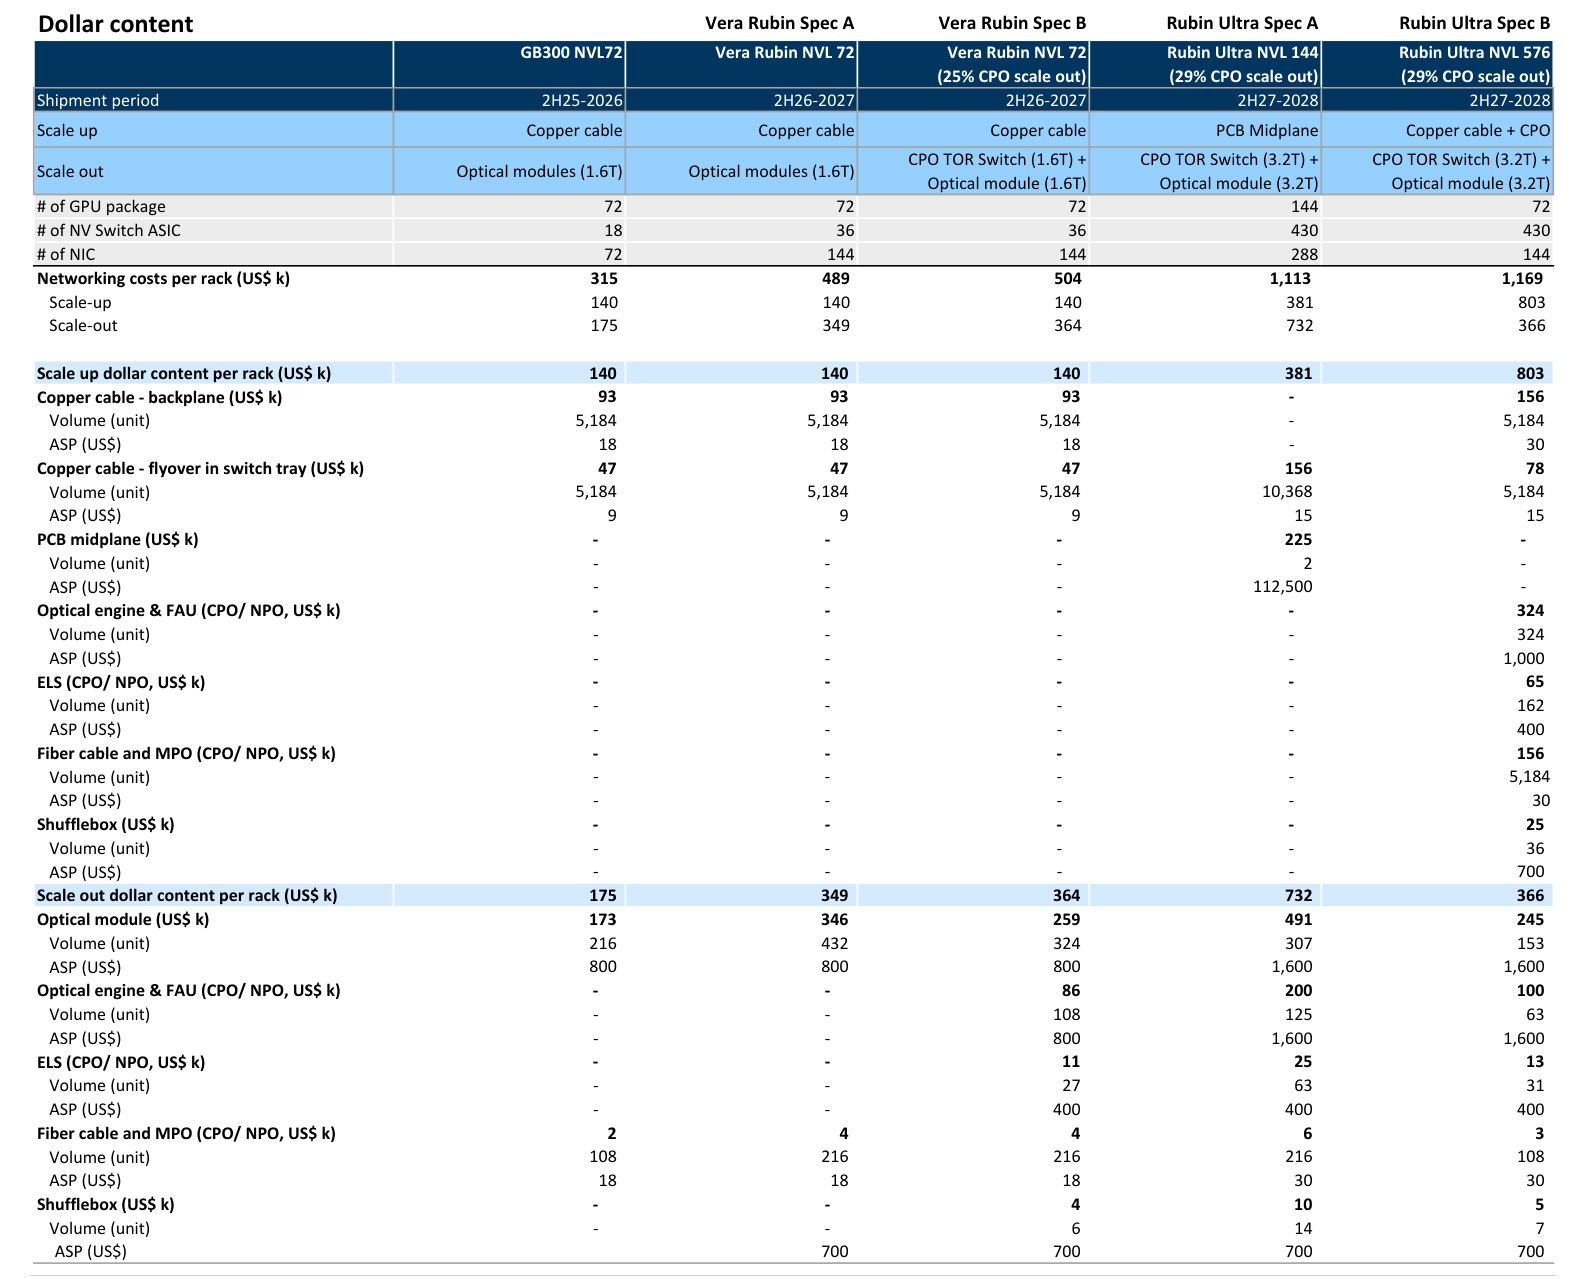Image resolution: width=1590 pixels, height=1279 pixels.
Task: Click optical module value 173
Action: tap(603, 919)
